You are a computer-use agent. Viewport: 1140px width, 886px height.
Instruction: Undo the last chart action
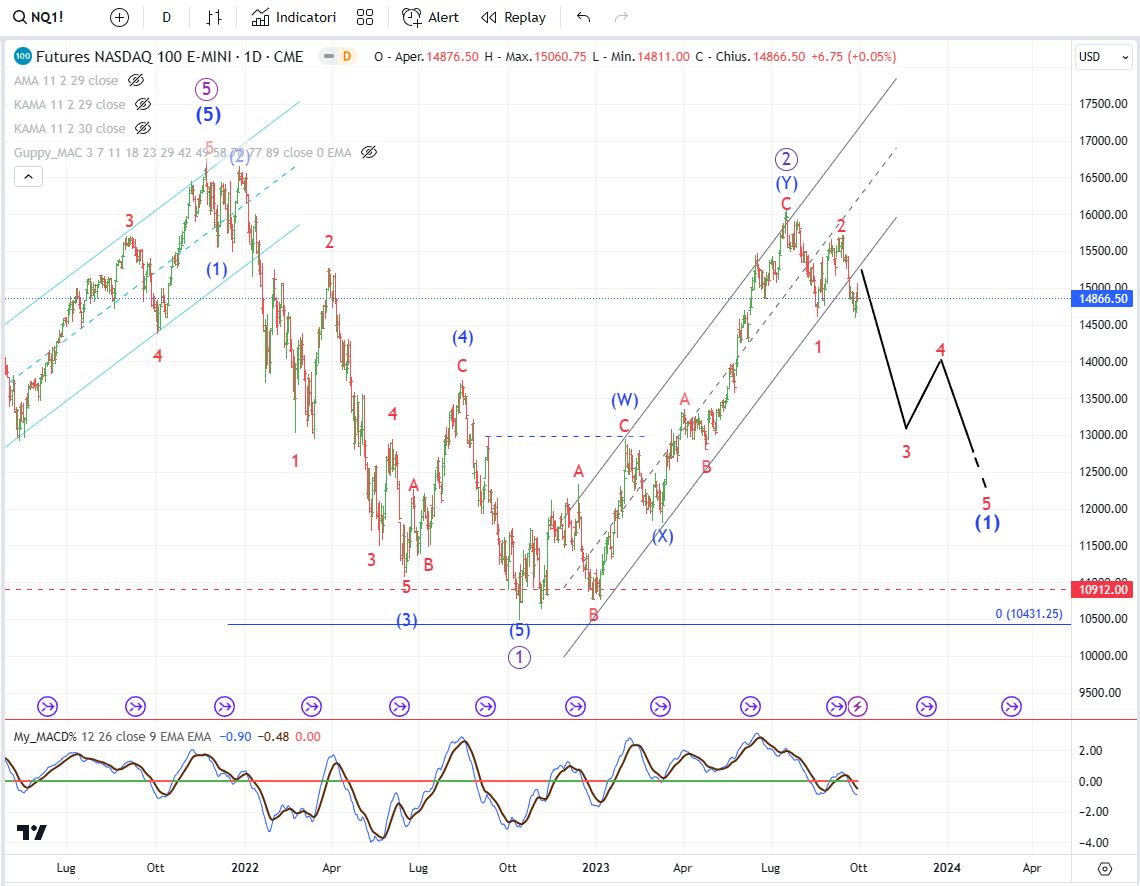pyautogui.click(x=583, y=17)
